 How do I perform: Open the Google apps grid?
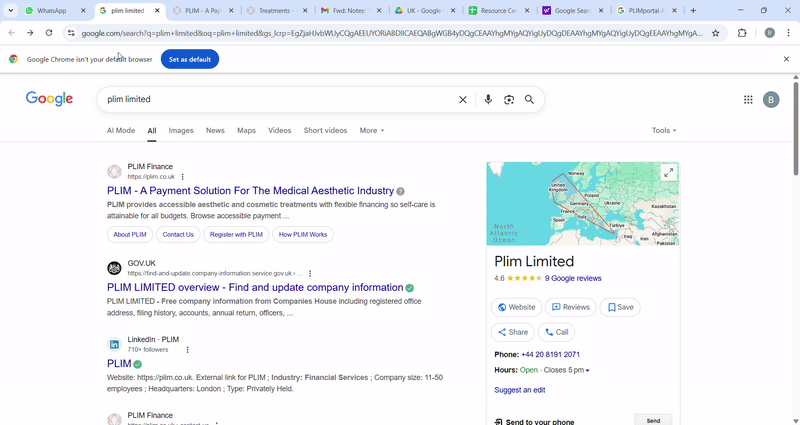(748, 100)
